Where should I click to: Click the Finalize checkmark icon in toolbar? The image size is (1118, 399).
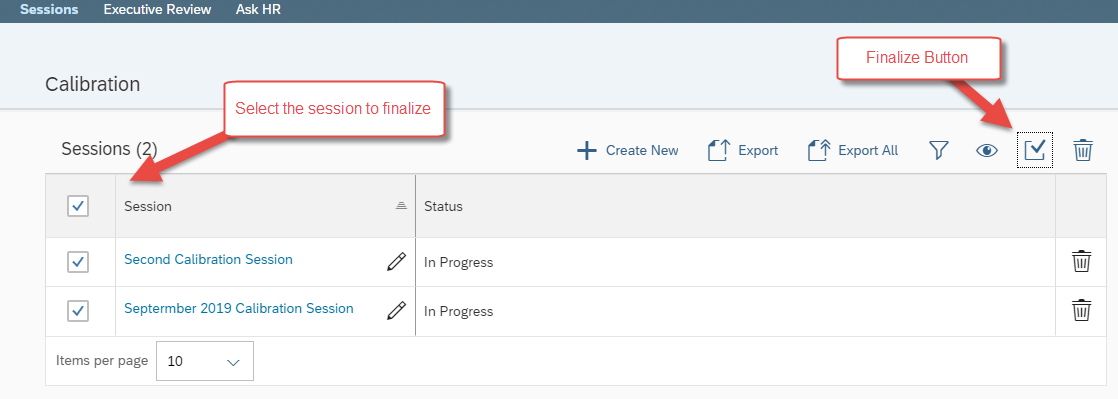(1035, 150)
